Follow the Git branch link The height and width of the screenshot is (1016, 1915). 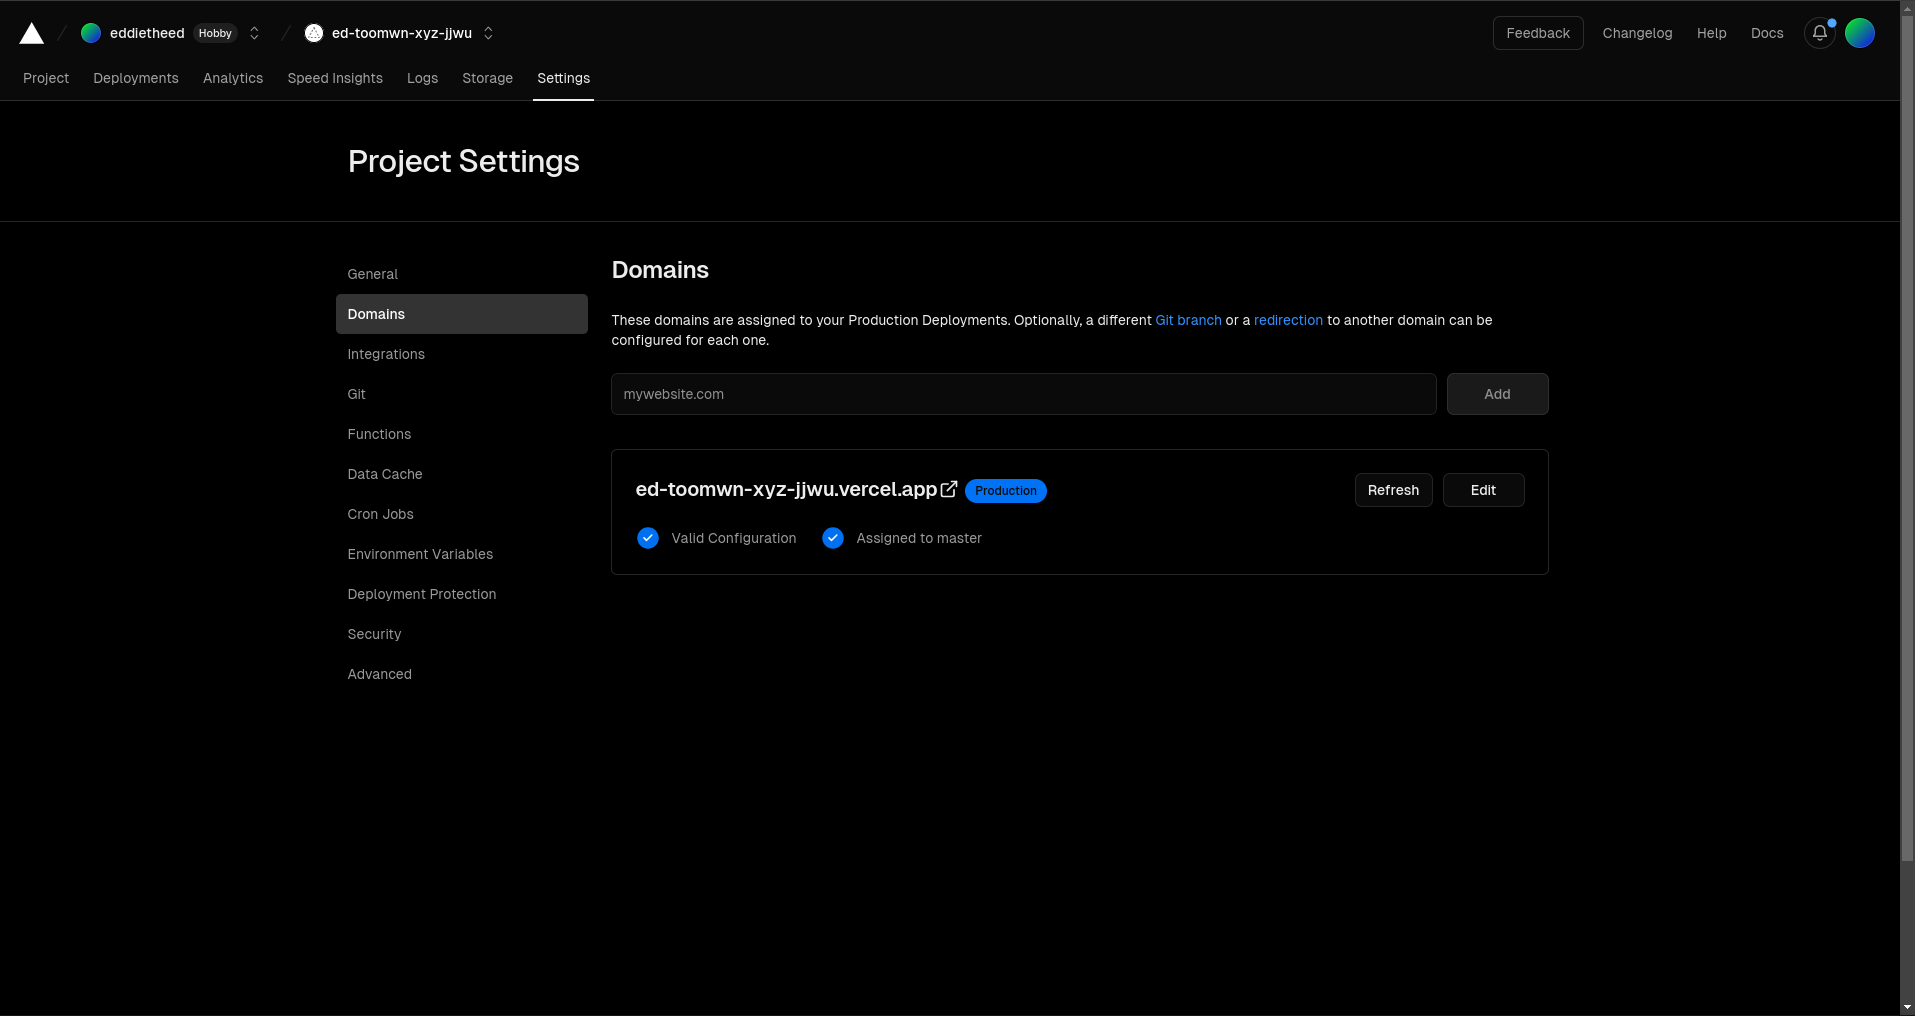(1188, 320)
